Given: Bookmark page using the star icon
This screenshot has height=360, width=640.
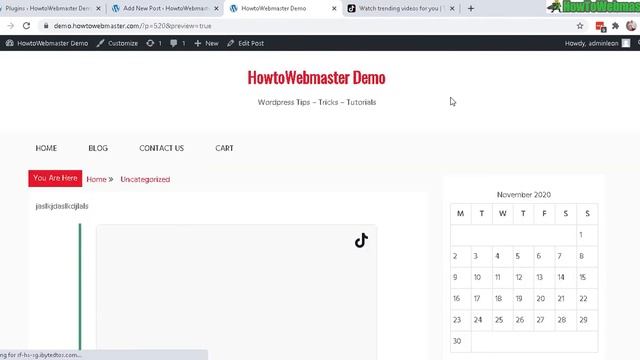Looking at the screenshot, I should click(580, 26).
